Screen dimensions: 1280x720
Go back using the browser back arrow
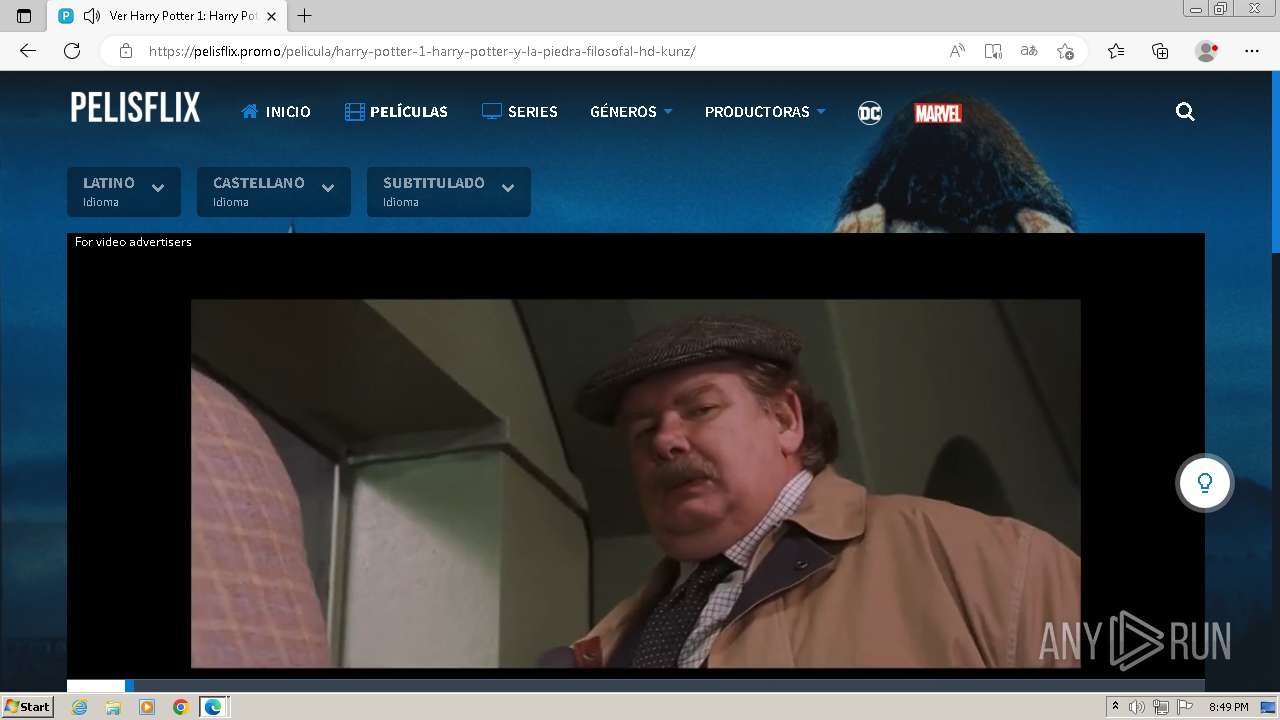(x=28, y=51)
